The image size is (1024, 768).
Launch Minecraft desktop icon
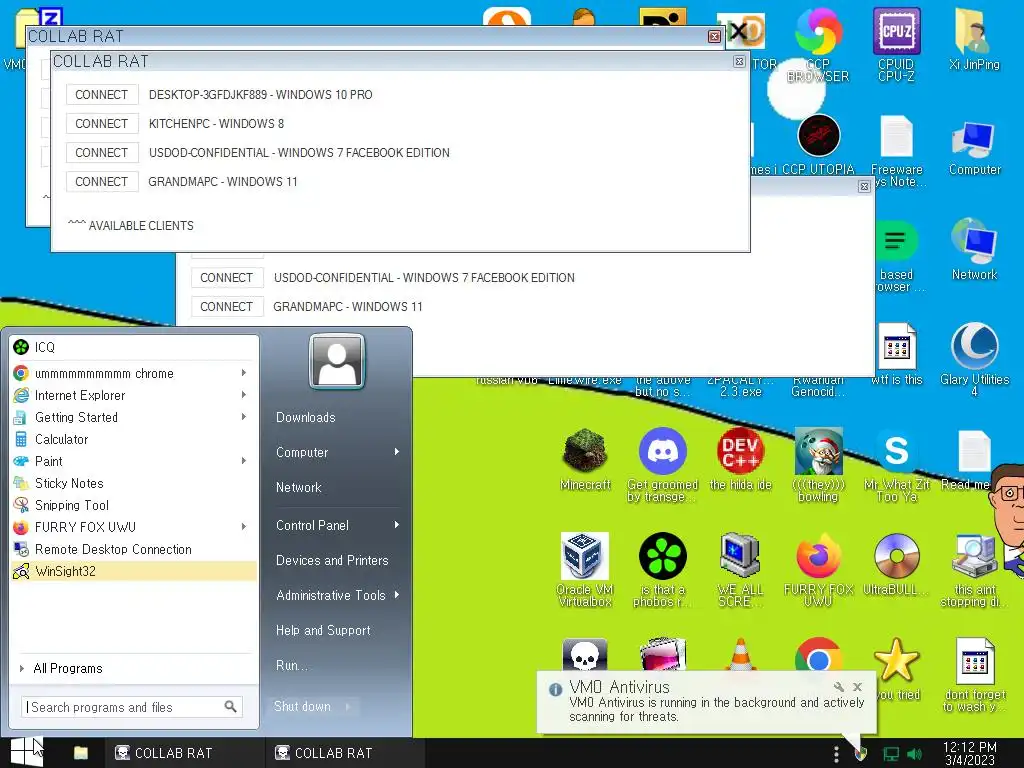tap(585, 459)
